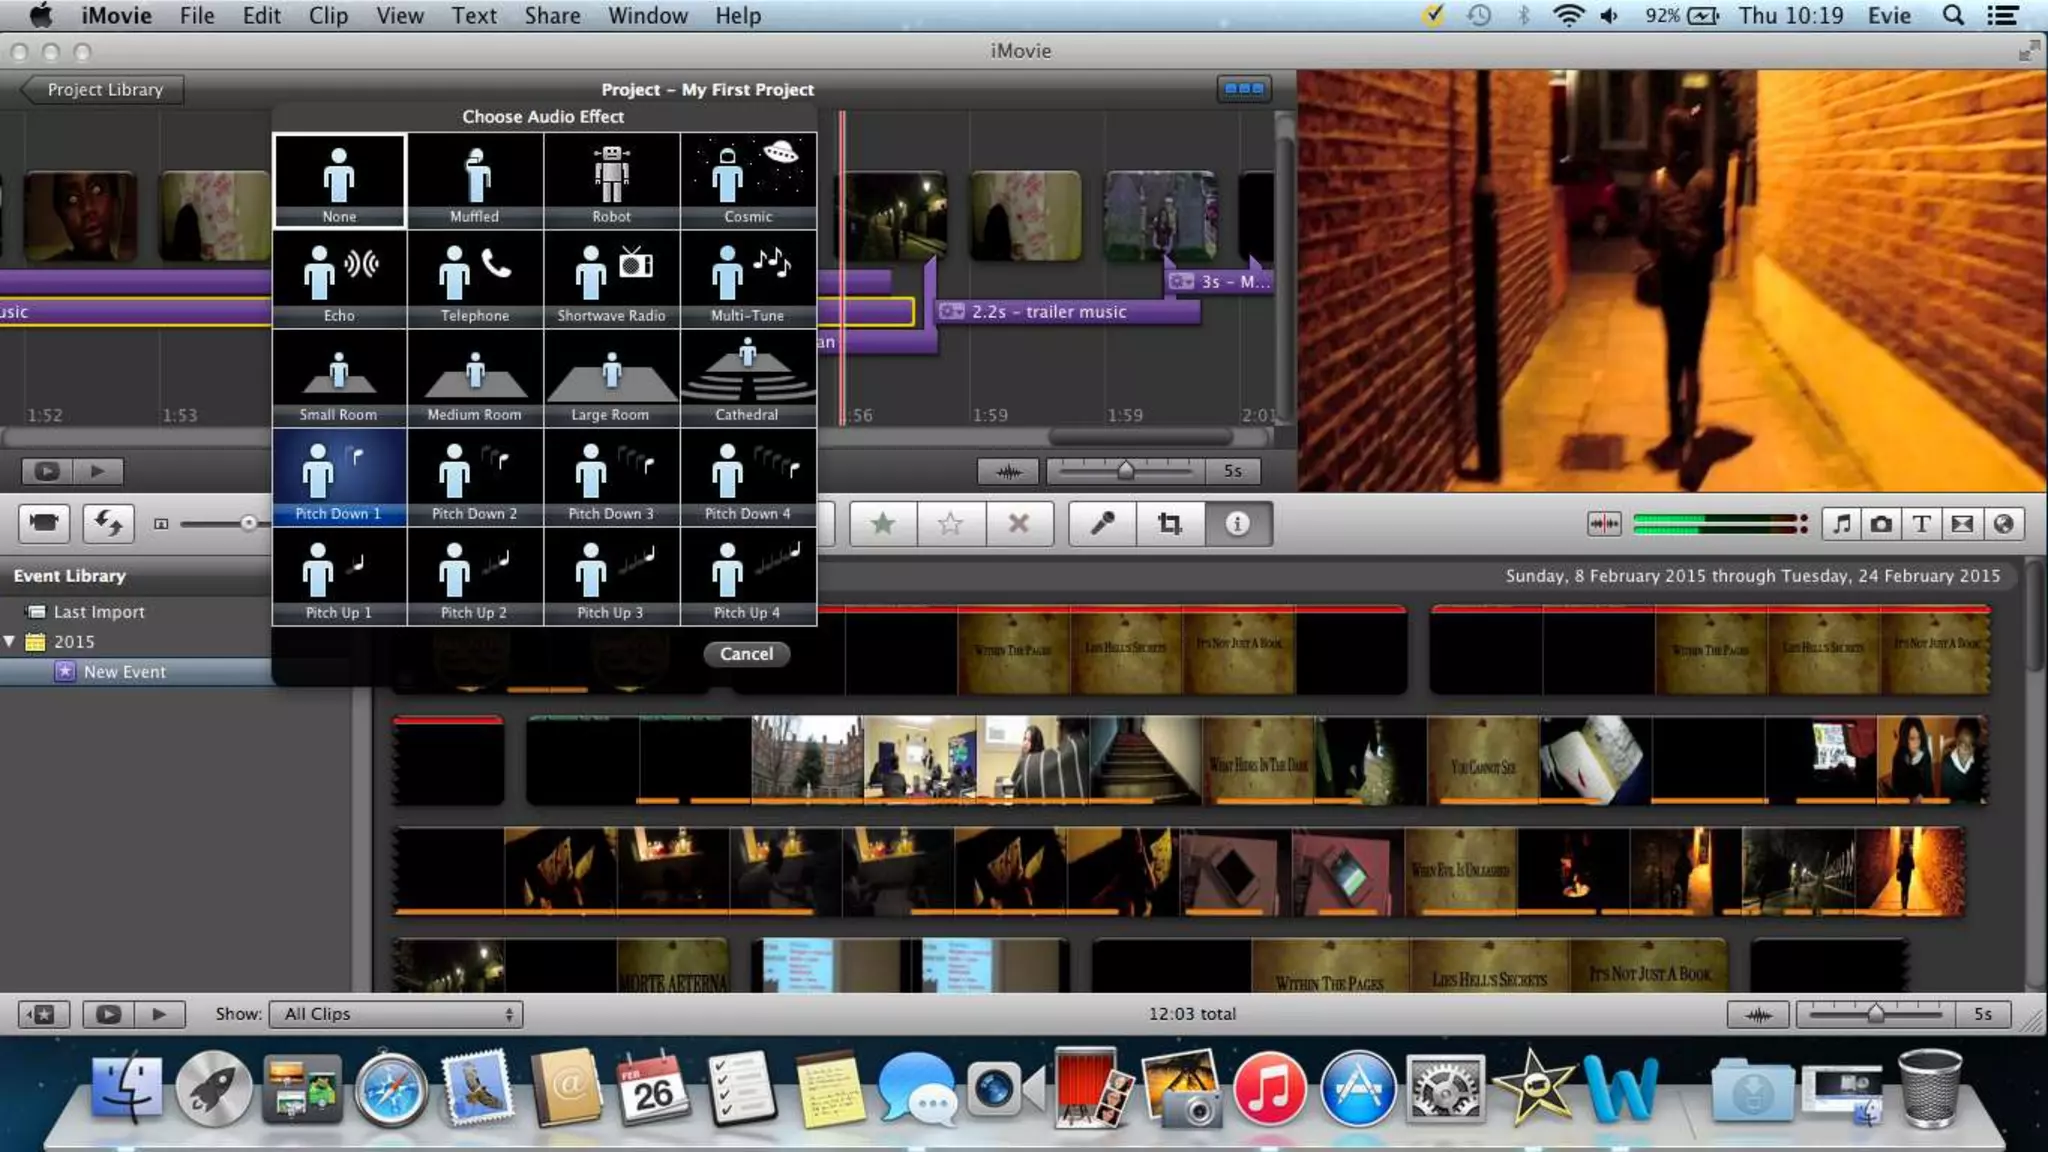2048x1152 pixels.
Task: Choose the Small Room effect
Action: click(x=339, y=379)
